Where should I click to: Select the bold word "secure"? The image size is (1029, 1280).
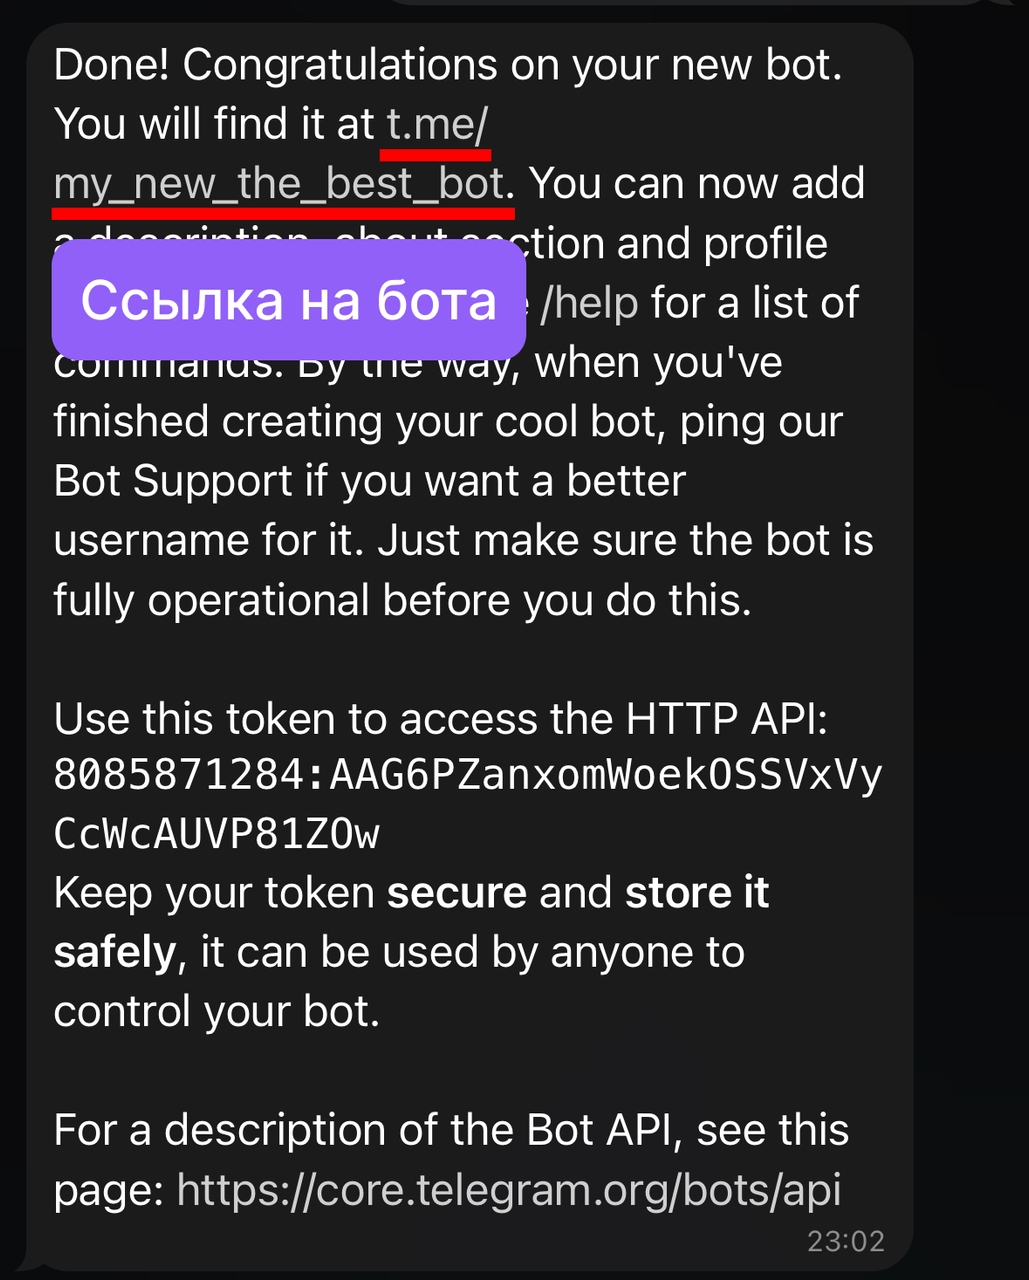[x=457, y=893]
